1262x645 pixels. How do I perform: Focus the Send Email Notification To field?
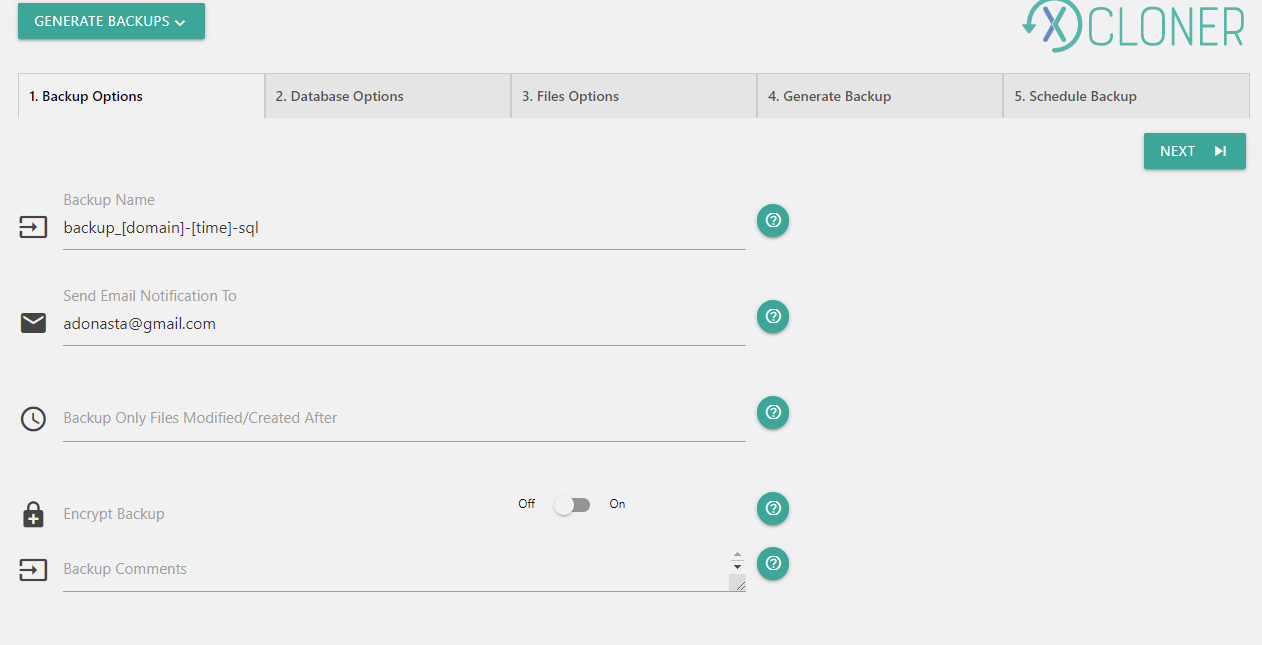tap(404, 324)
